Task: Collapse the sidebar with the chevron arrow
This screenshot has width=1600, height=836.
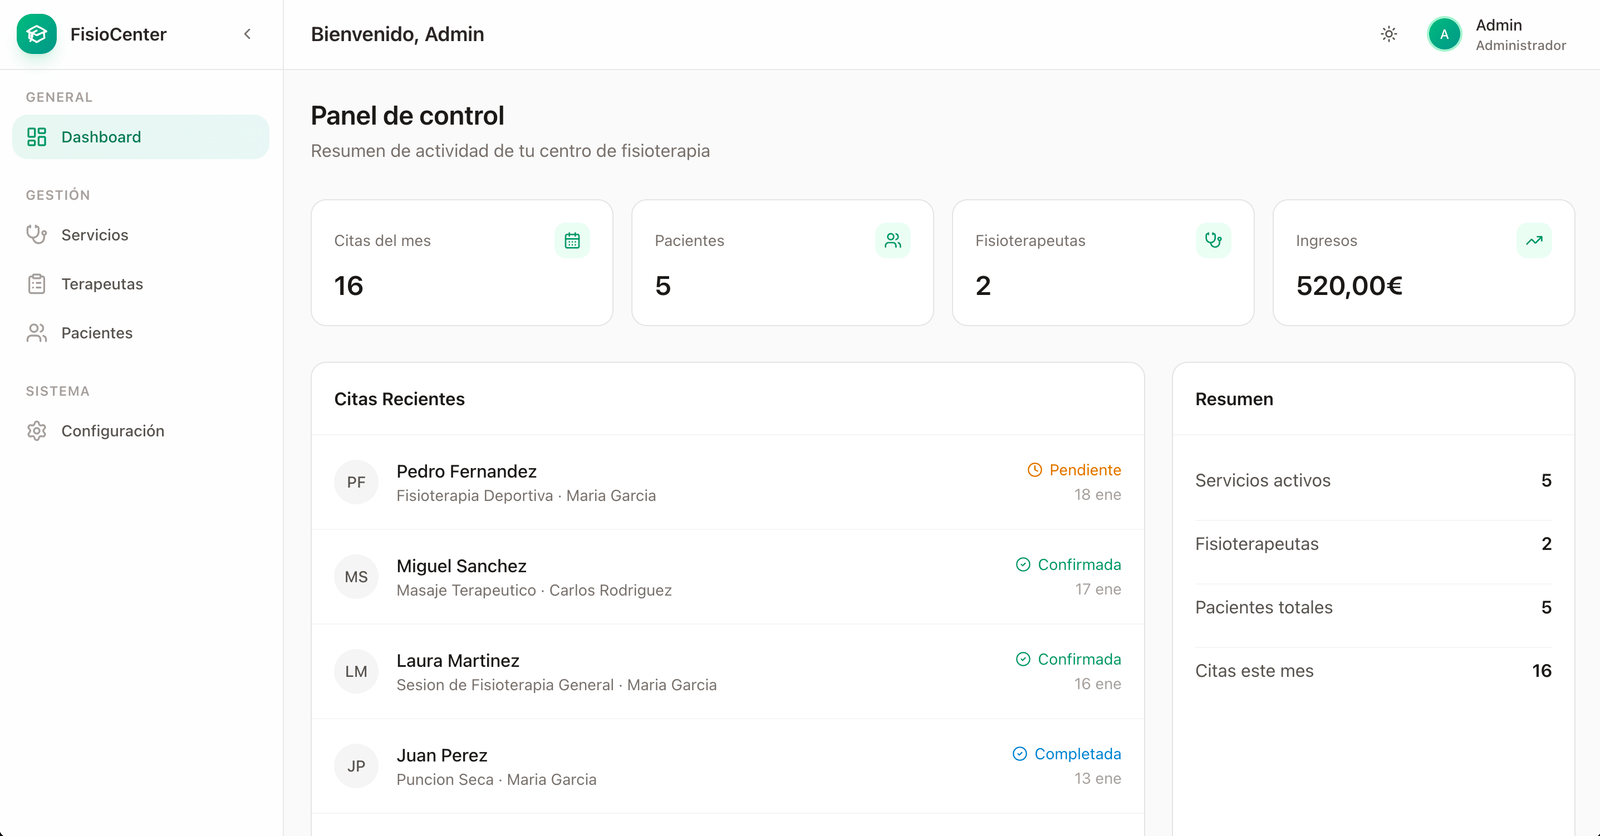Action: (x=247, y=34)
